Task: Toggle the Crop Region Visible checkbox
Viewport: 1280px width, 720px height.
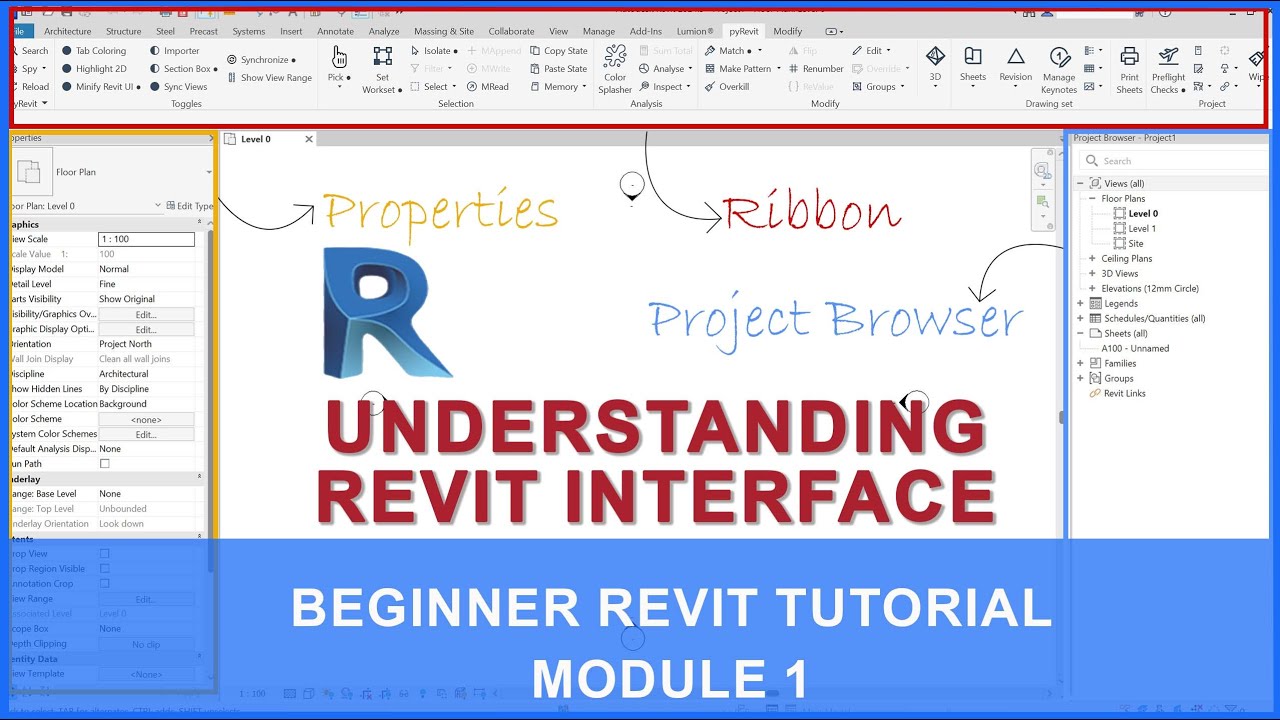Action: [105, 569]
